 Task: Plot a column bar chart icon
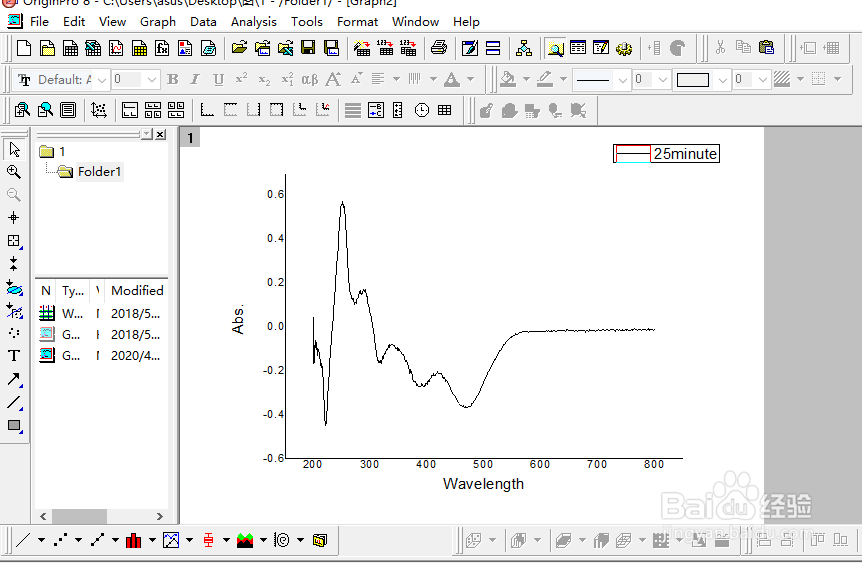tap(134, 540)
